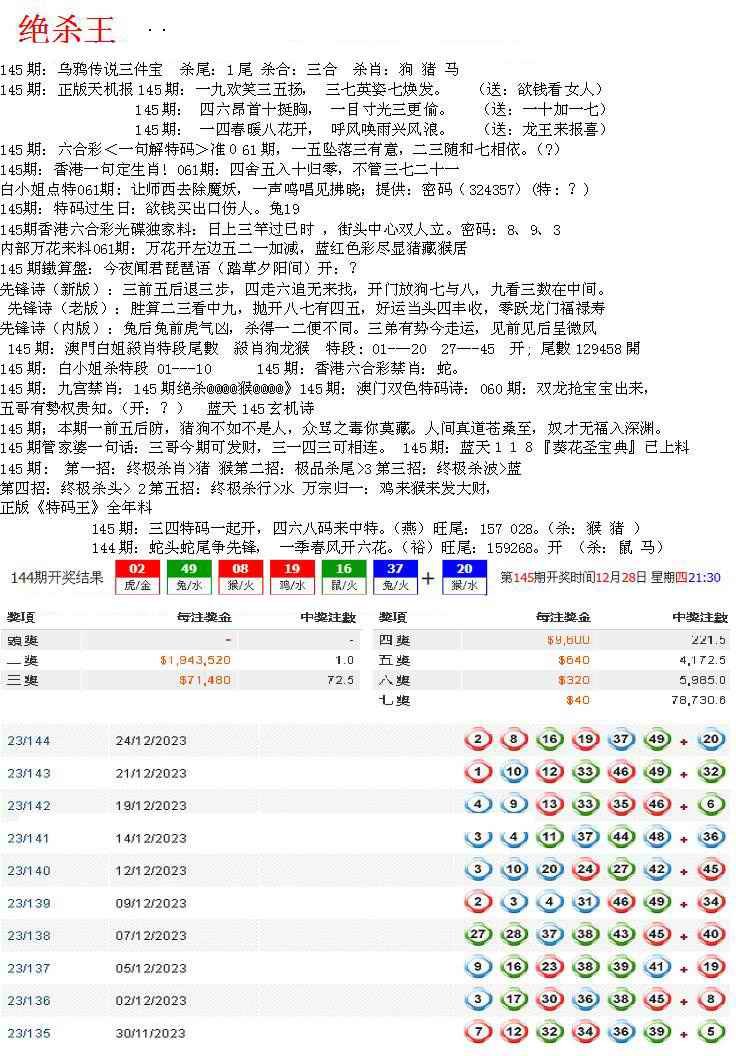Click the blue 20 猴/火 special number box
This screenshot has height=1056, width=736.
pyautogui.click(x=463, y=577)
